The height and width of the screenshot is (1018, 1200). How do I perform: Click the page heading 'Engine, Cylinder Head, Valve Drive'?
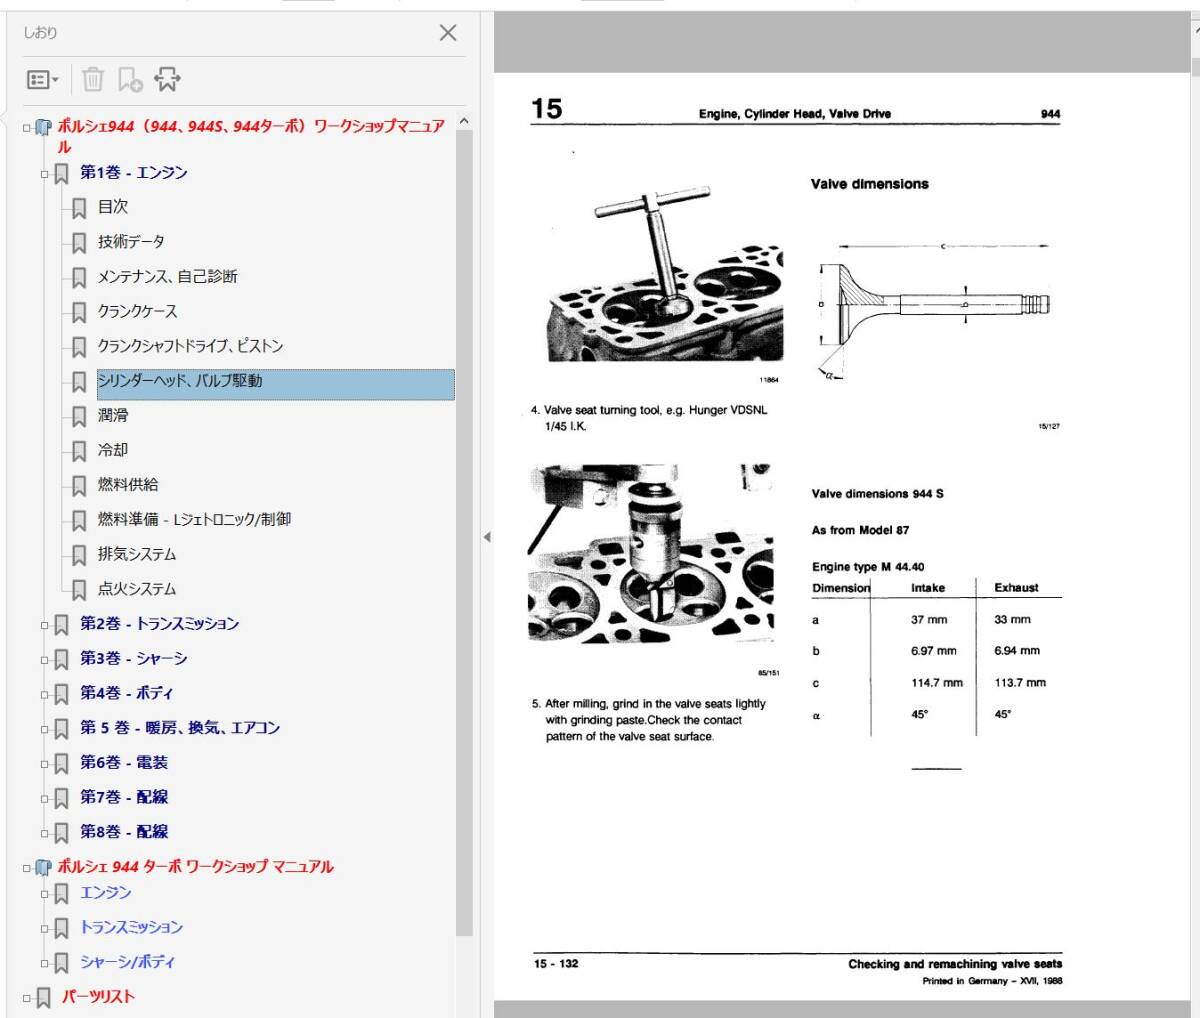[794, 114]
